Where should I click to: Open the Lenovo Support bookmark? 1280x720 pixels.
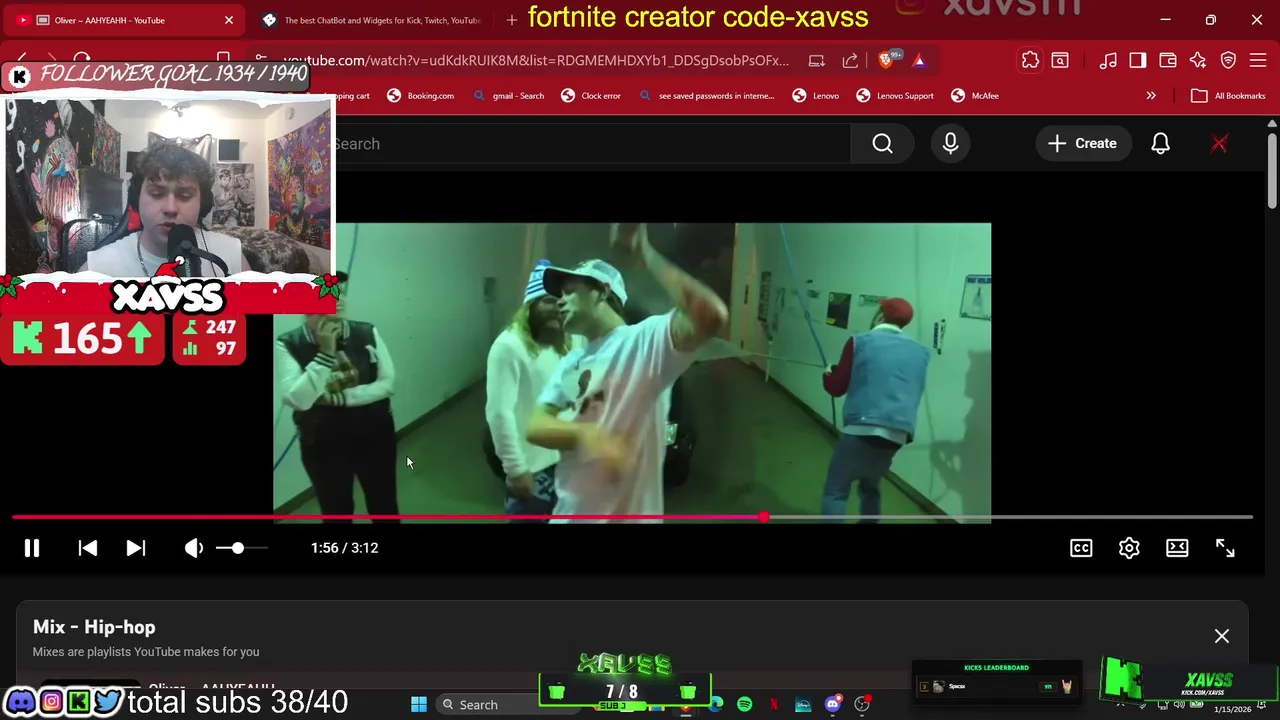(x=895, y=96)
